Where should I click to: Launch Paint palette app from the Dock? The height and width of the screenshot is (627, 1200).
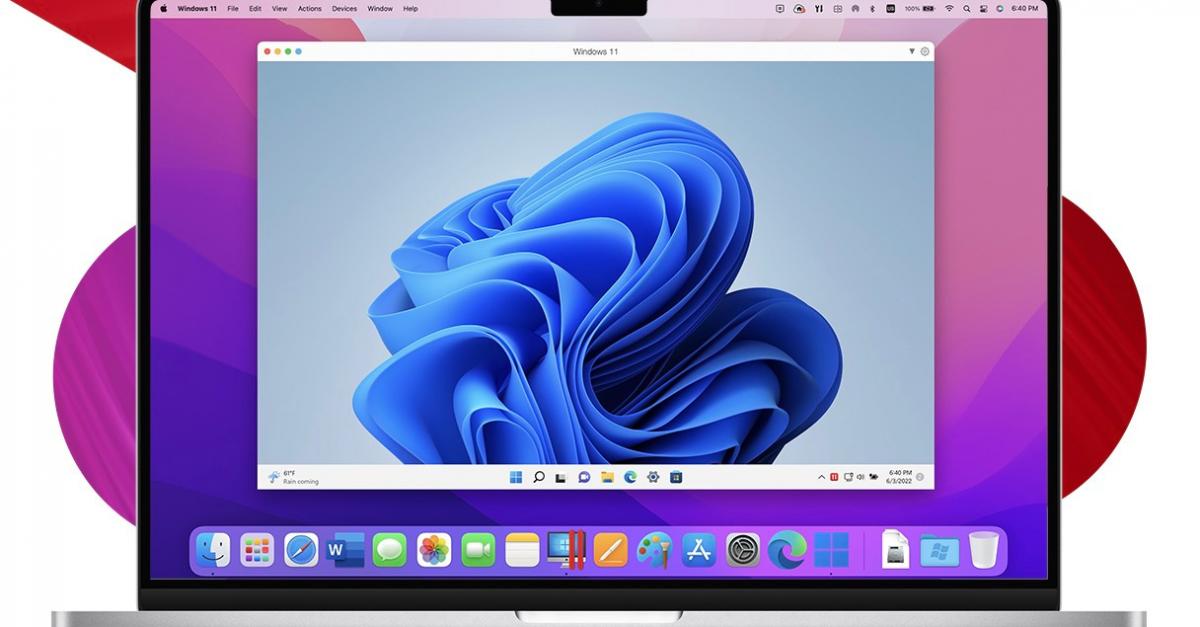(654, 549)
